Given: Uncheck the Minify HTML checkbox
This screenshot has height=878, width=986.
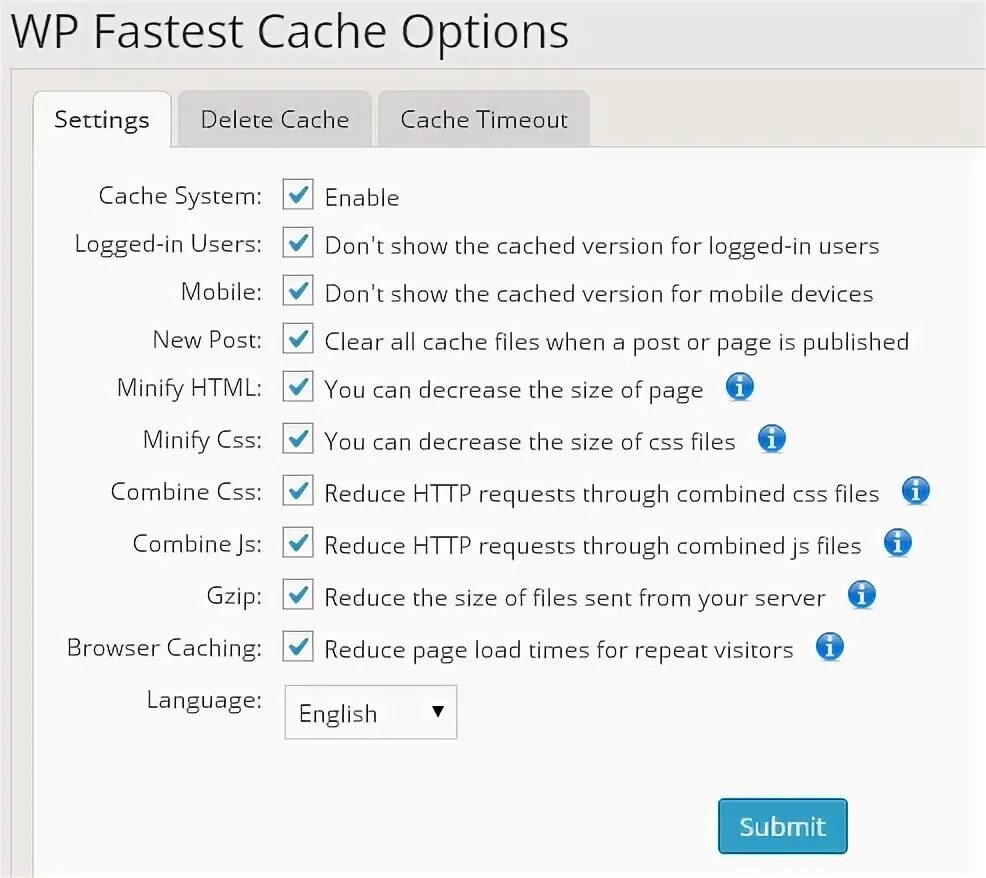Looking at the screenshot, I should point(298,387).
